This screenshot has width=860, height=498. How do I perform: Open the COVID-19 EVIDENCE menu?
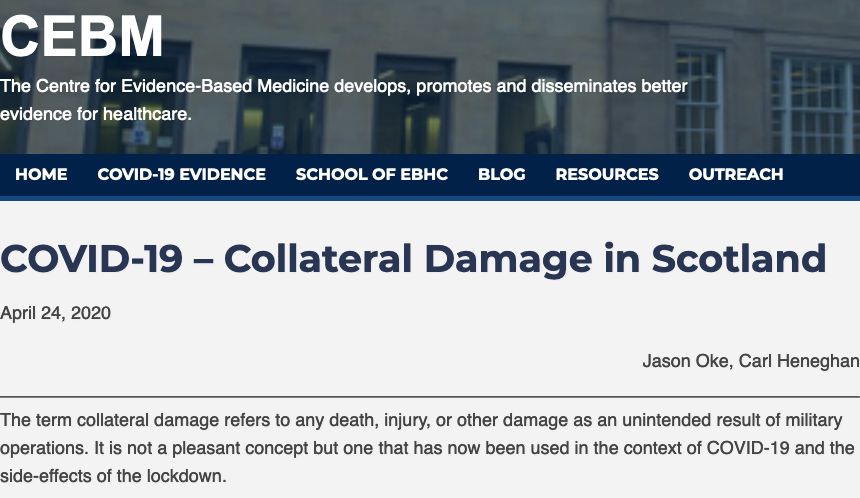click(182, 174)
